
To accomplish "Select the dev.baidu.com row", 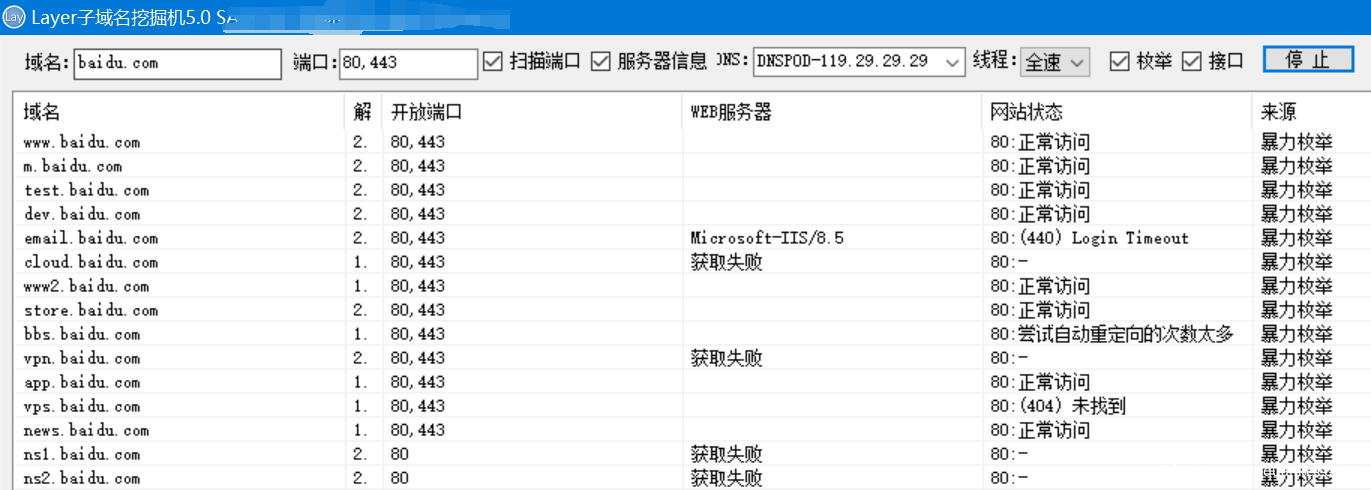I will (x=692, y=214).
